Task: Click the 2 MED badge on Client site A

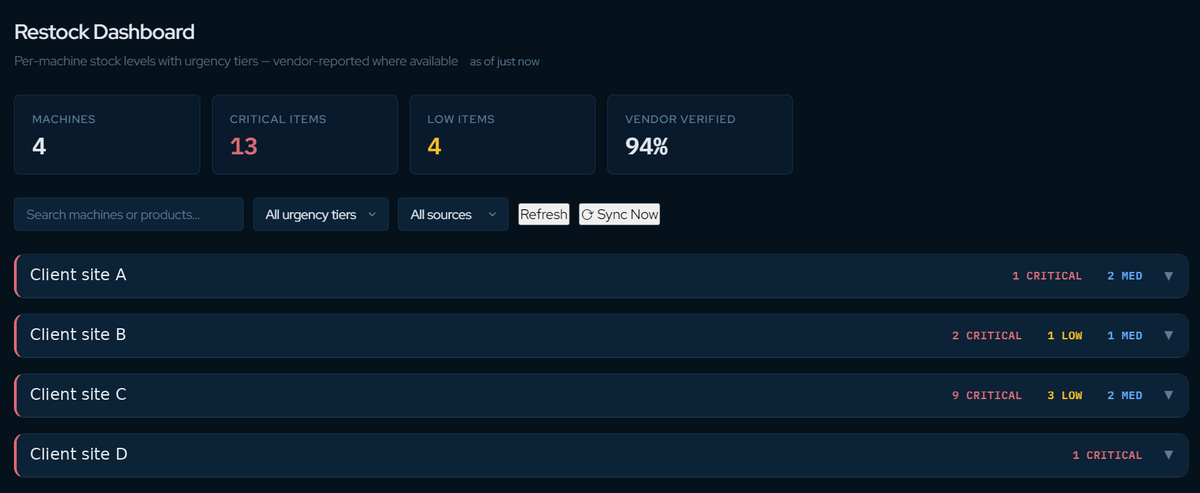Action: [1124, 276]
